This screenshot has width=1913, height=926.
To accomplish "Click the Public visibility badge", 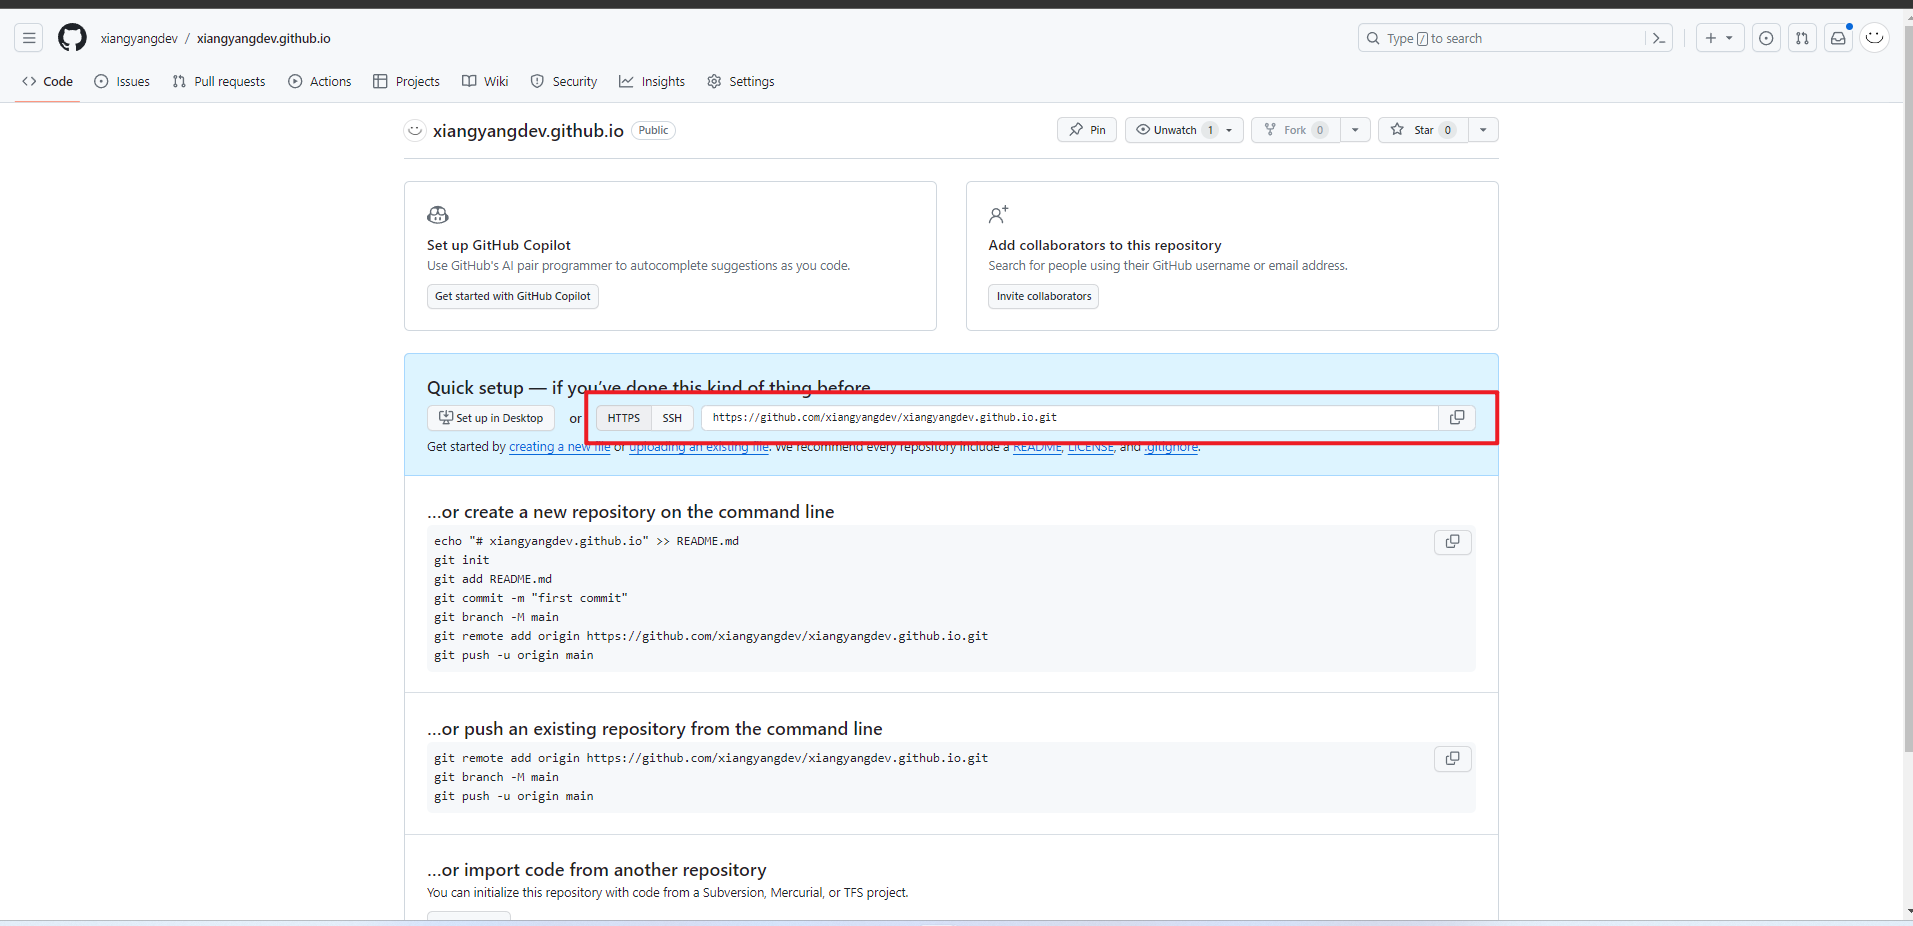I will click(x=653, y=130).
